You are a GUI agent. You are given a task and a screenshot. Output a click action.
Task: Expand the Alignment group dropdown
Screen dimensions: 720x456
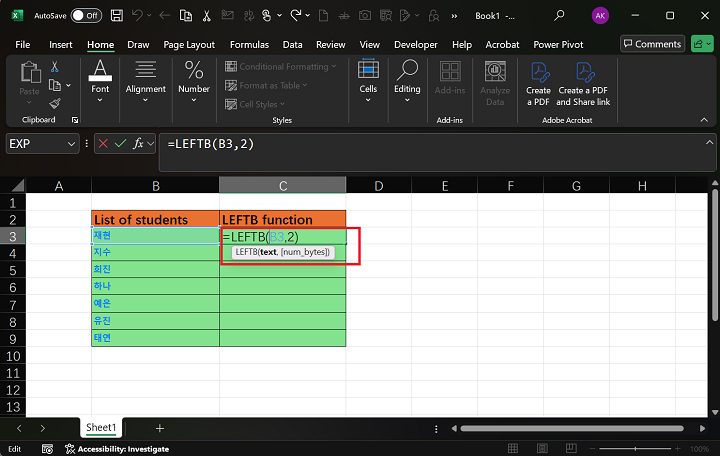145,78
